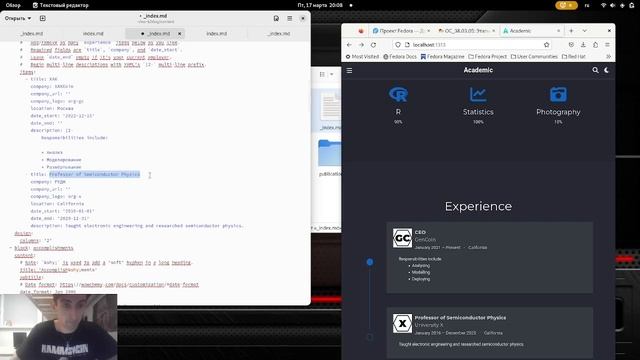Open Firefox downloads panel

pyautogui.click(x=583, y=44)
